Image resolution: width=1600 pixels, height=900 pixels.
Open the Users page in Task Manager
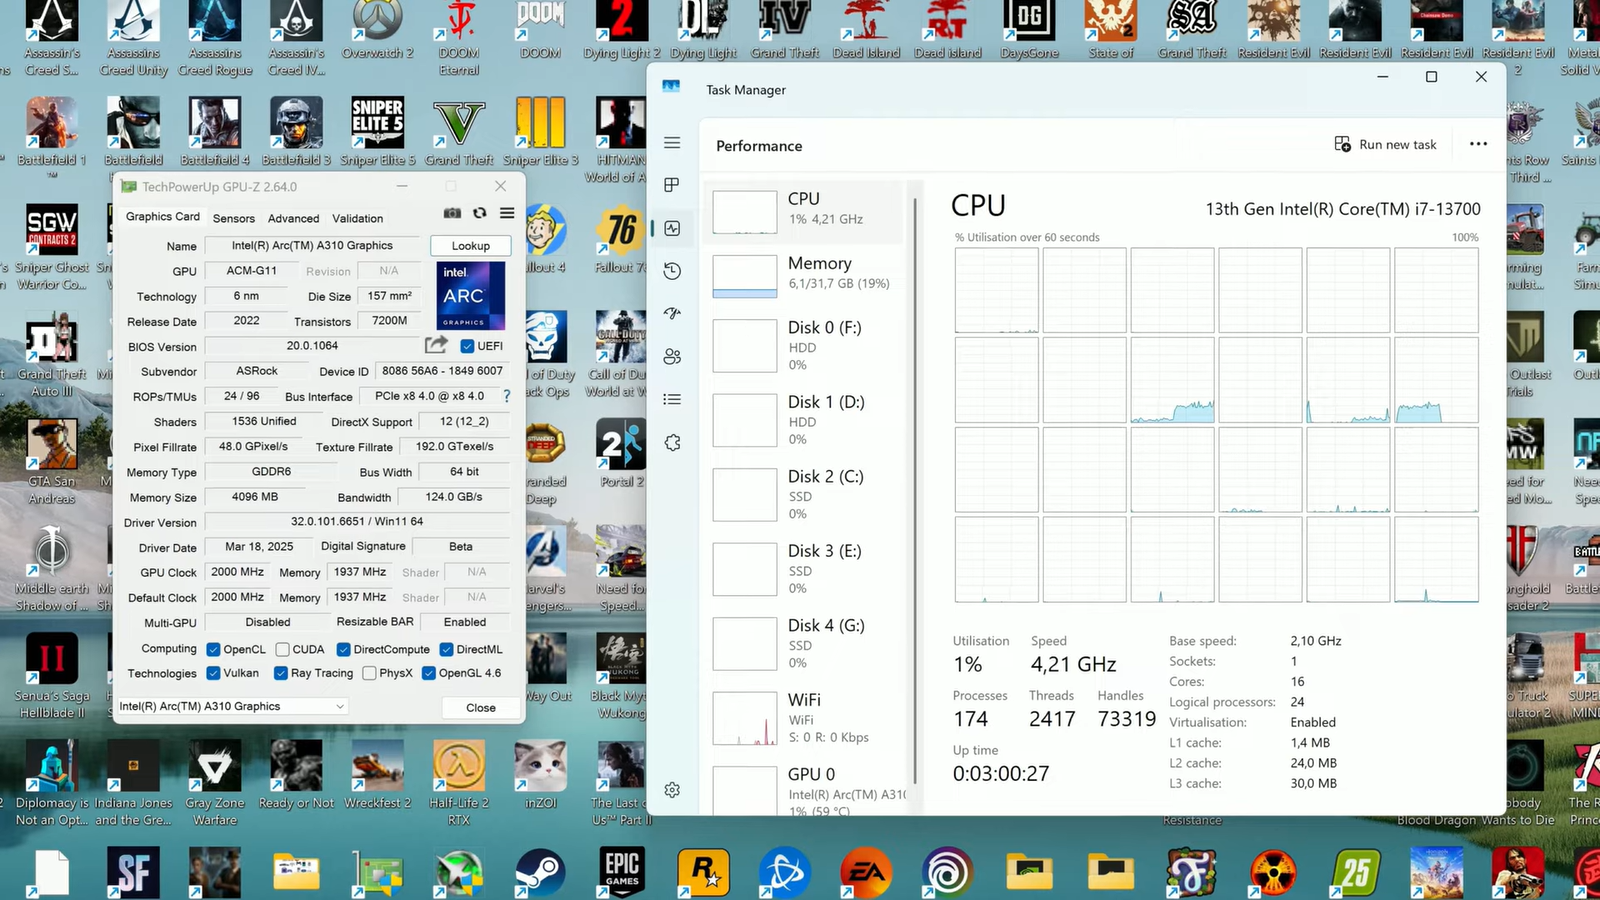(672, 356)
